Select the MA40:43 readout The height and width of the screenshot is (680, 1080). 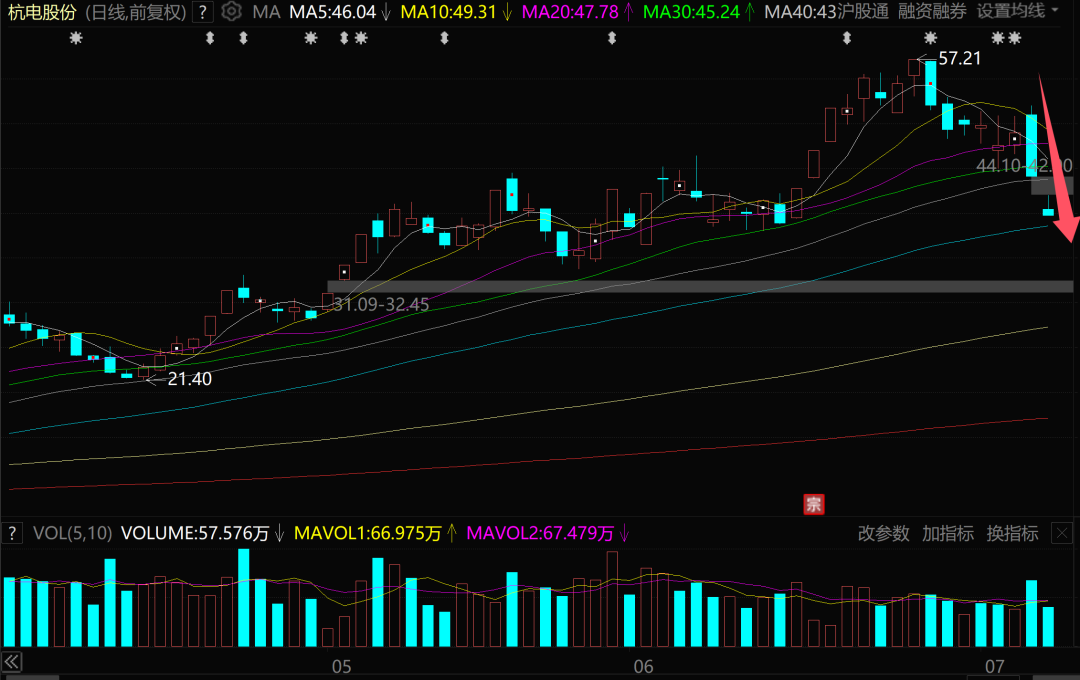tap(800, 12)
